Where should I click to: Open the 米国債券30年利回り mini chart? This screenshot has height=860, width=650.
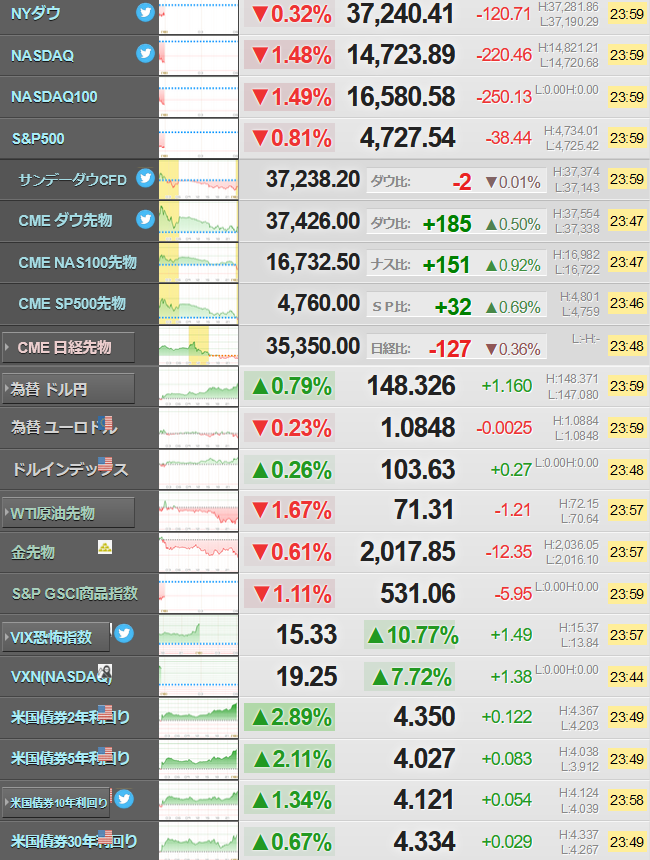pos(199,841)
